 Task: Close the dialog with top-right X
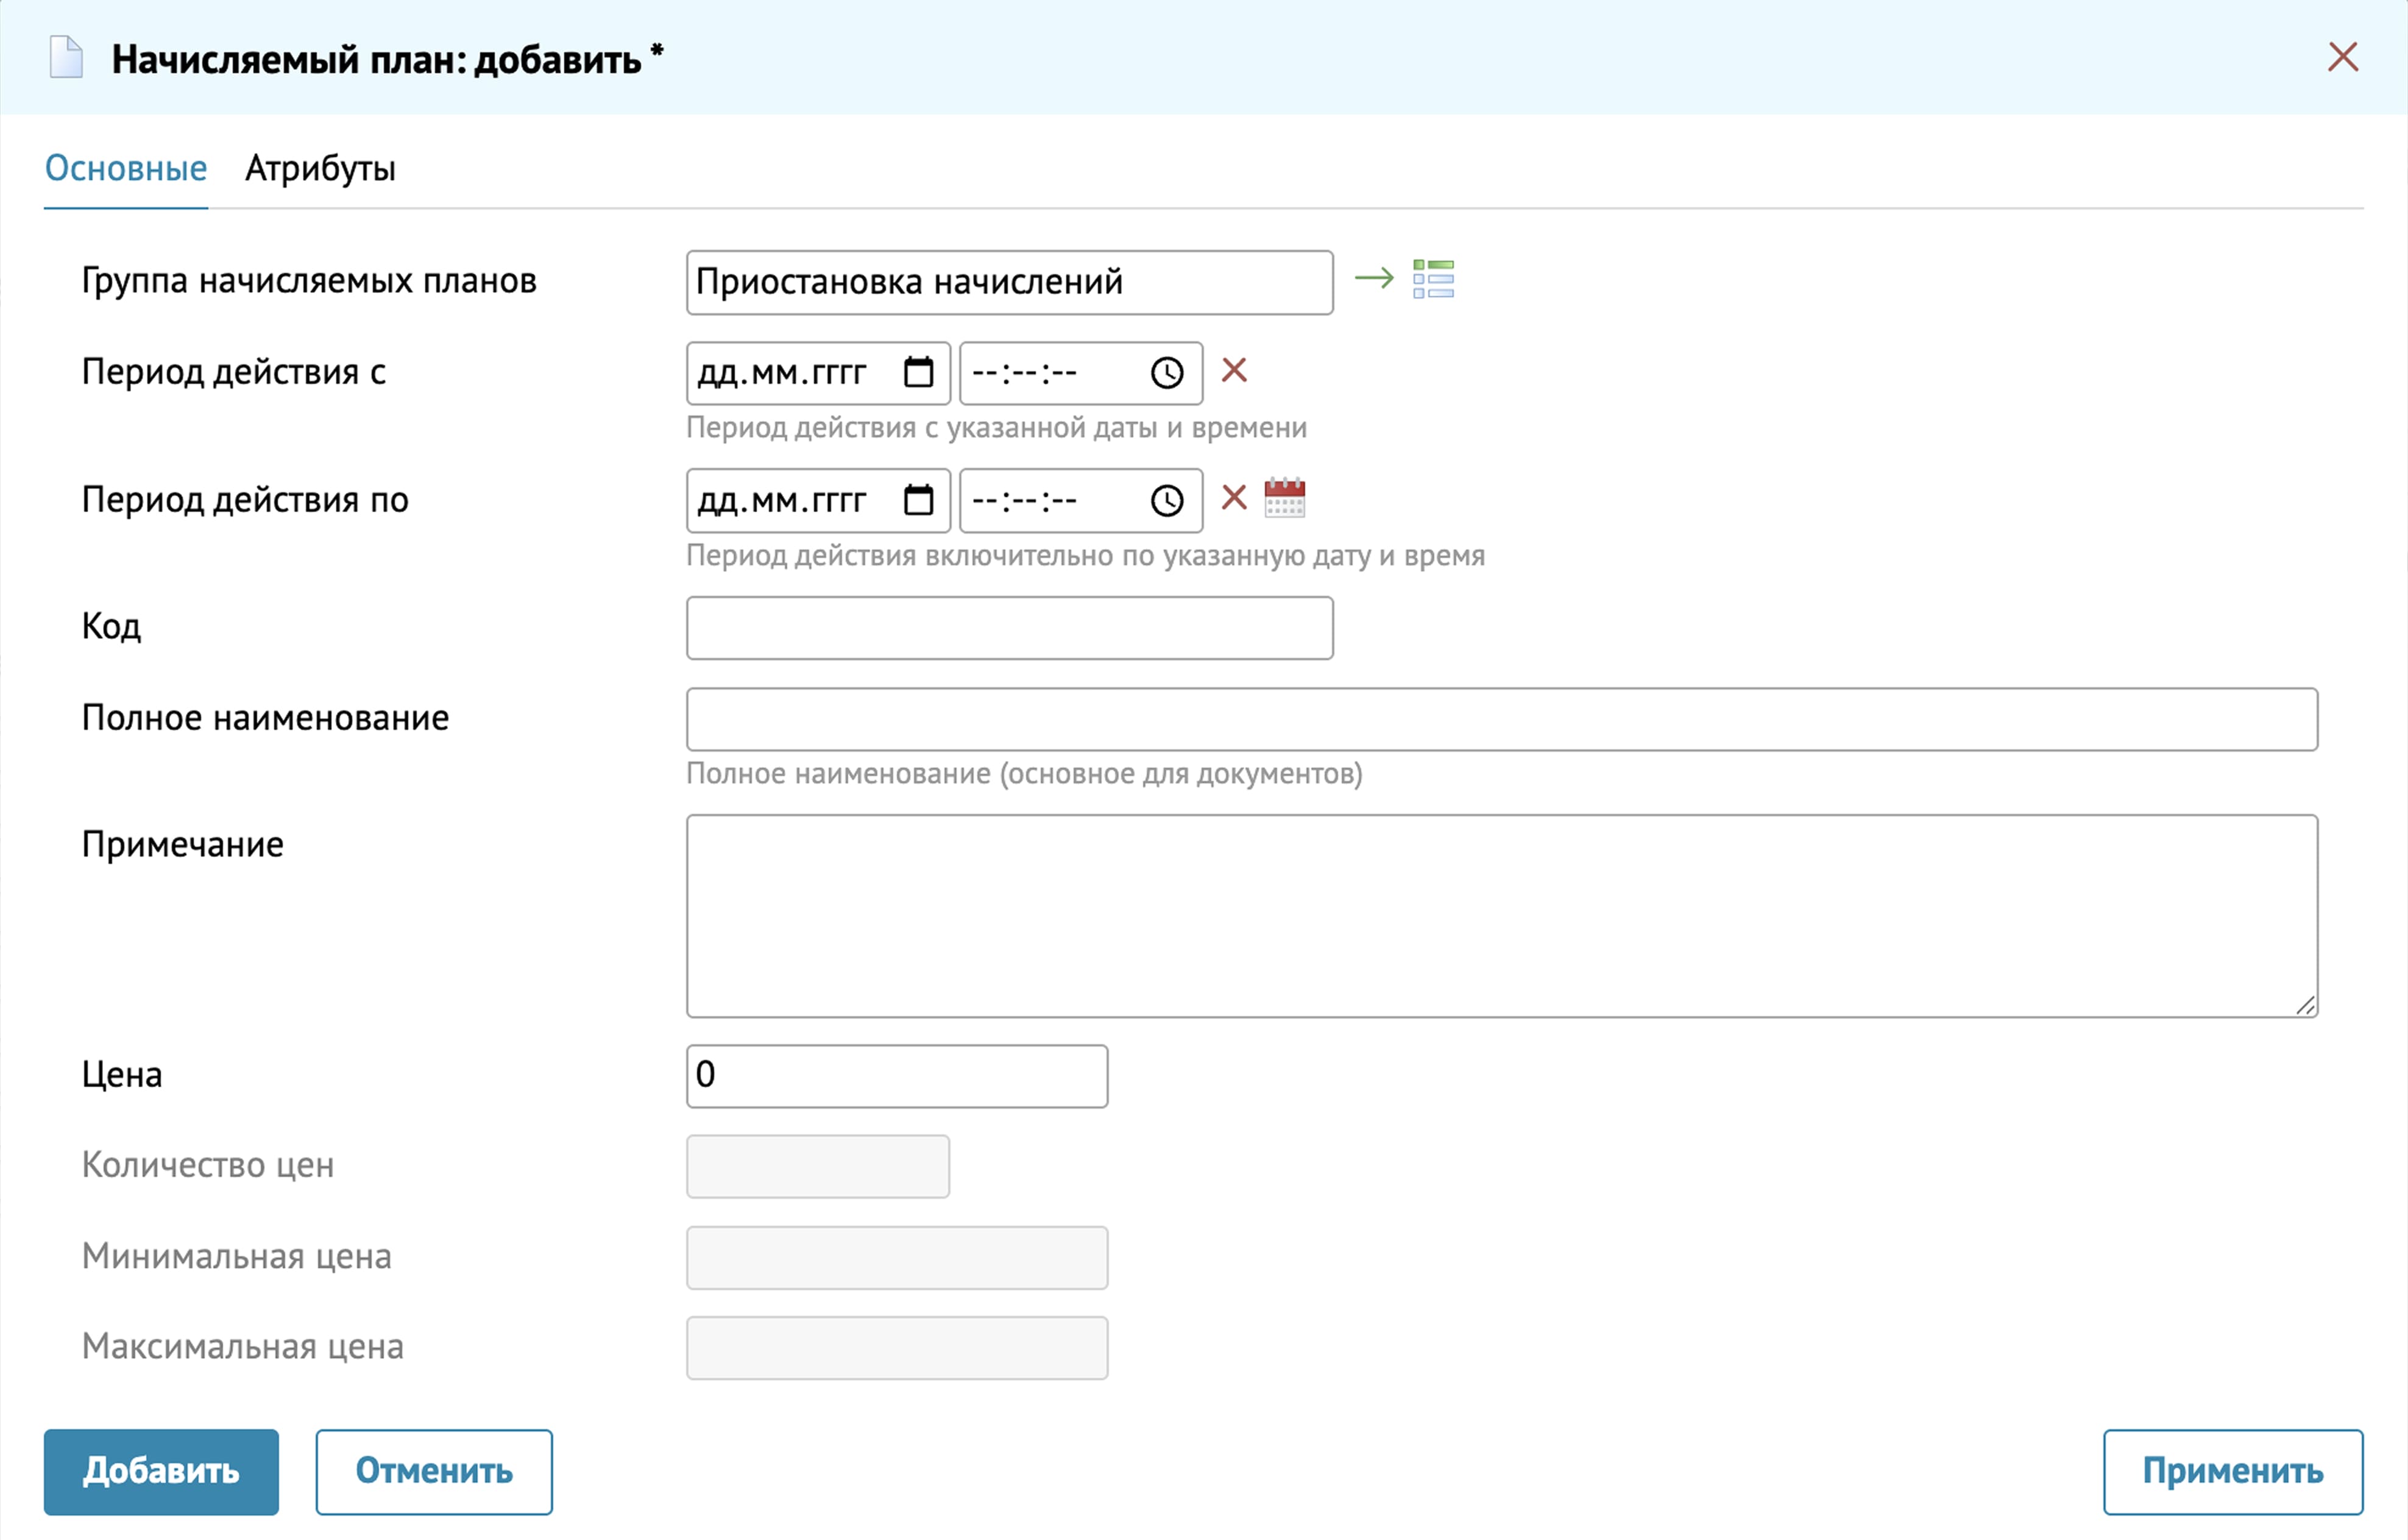coord(2342,57)
